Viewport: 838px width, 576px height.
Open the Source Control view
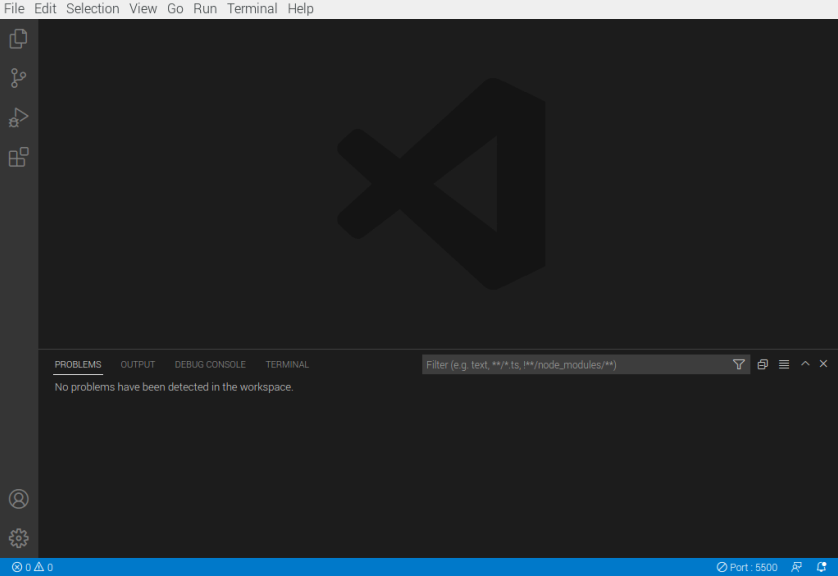pyautogui.click(x=18, y=78)
